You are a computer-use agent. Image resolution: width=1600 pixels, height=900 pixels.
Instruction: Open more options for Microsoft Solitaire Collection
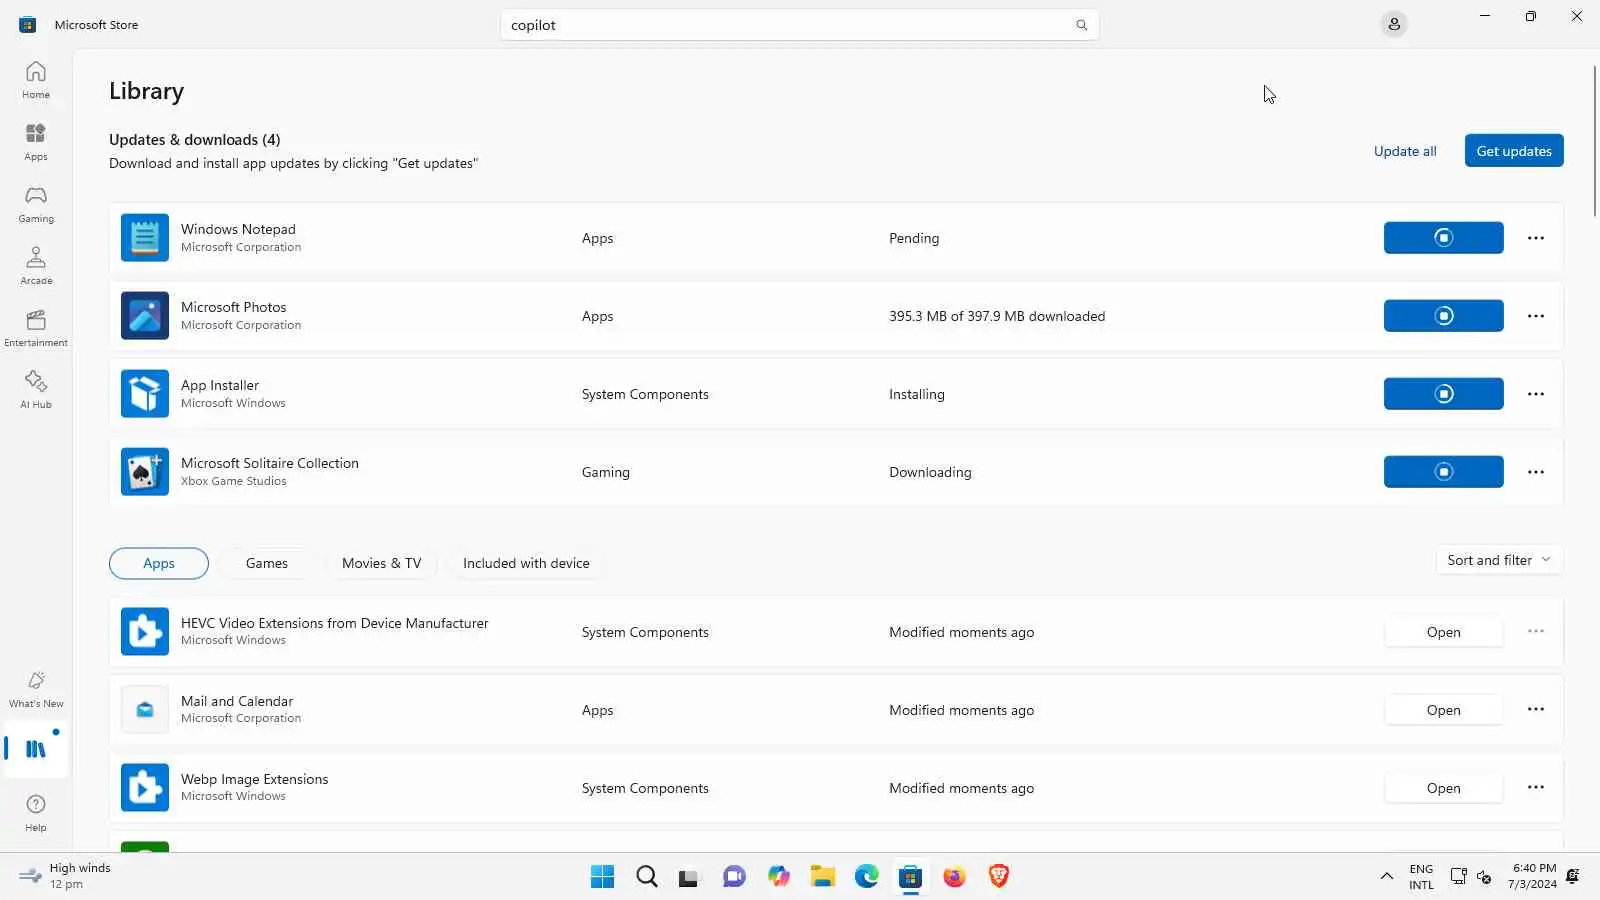coord(1536,472)
